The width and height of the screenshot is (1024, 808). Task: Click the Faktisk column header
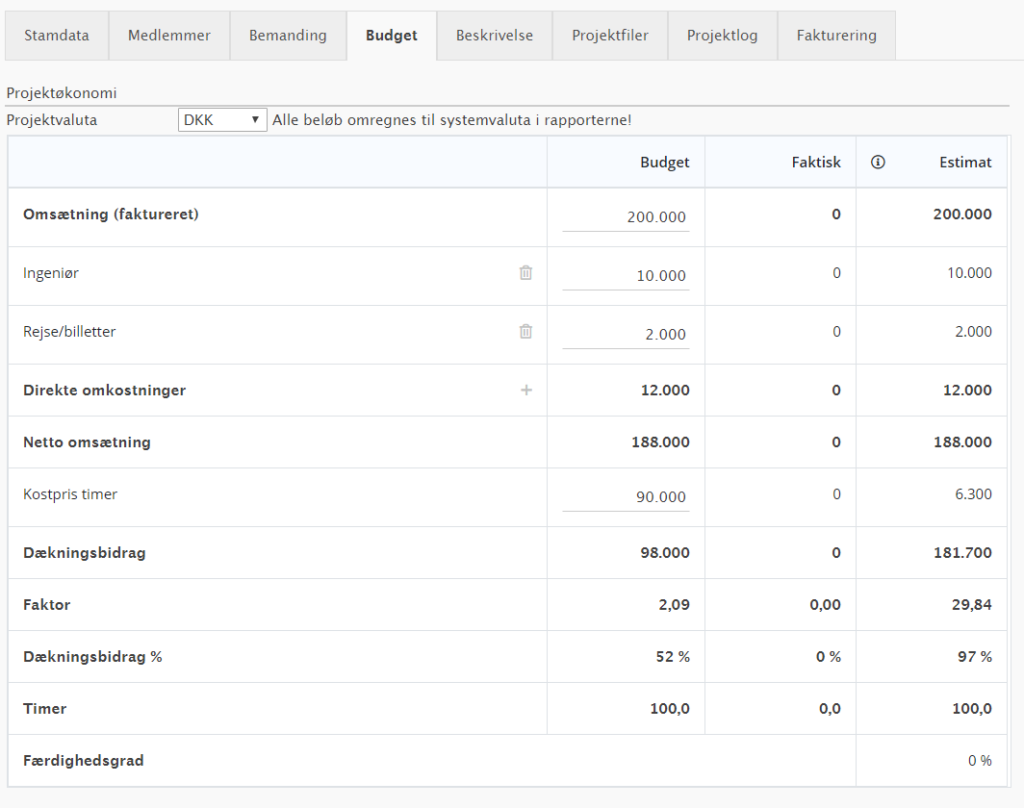[x=815, y=162]
